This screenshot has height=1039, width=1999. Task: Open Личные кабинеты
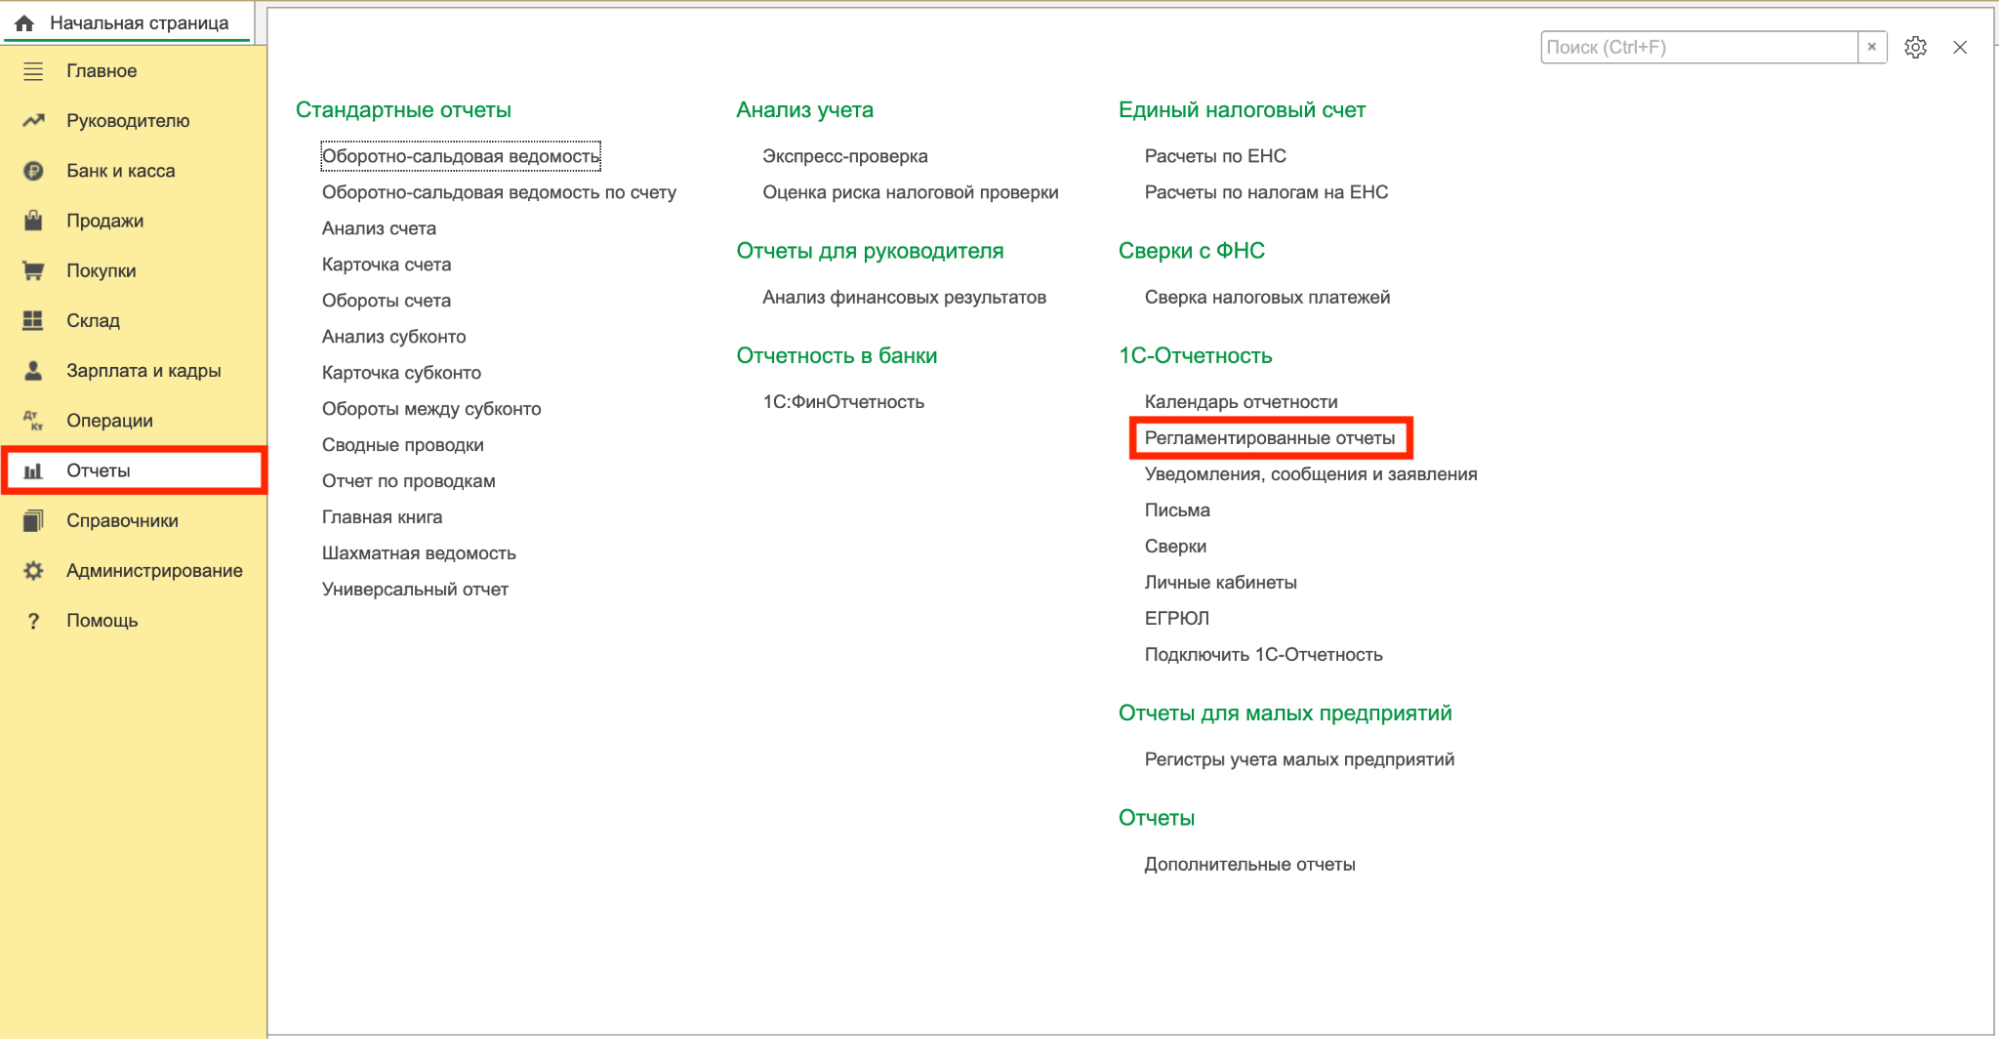(x=1220, y=582)
